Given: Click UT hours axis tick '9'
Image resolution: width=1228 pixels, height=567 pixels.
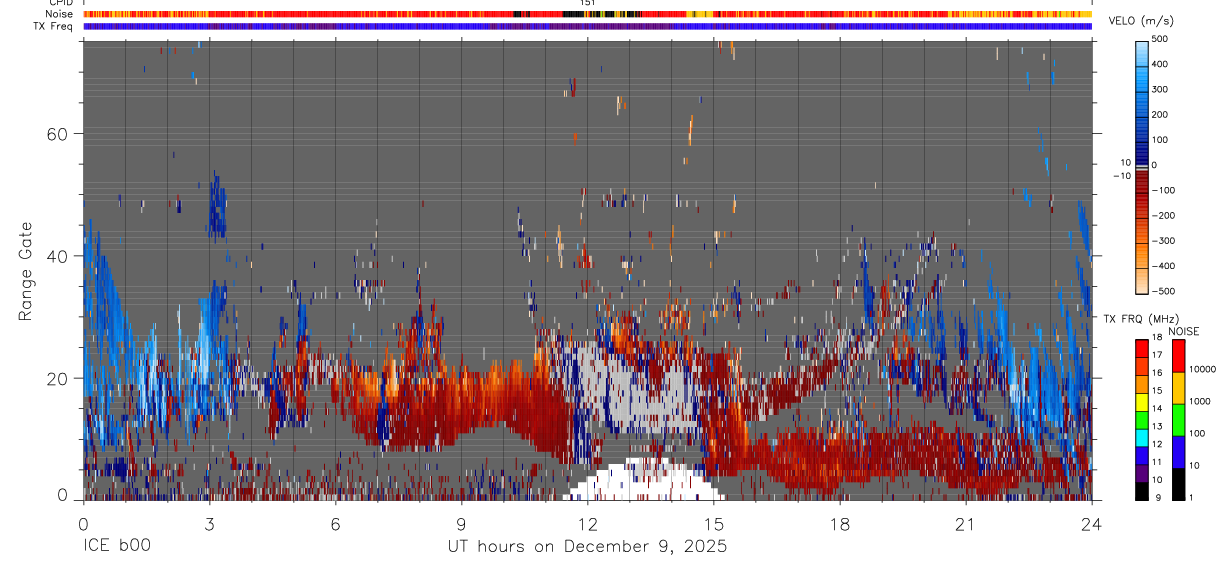Looking at the screenshot, I should pos(461,523).
